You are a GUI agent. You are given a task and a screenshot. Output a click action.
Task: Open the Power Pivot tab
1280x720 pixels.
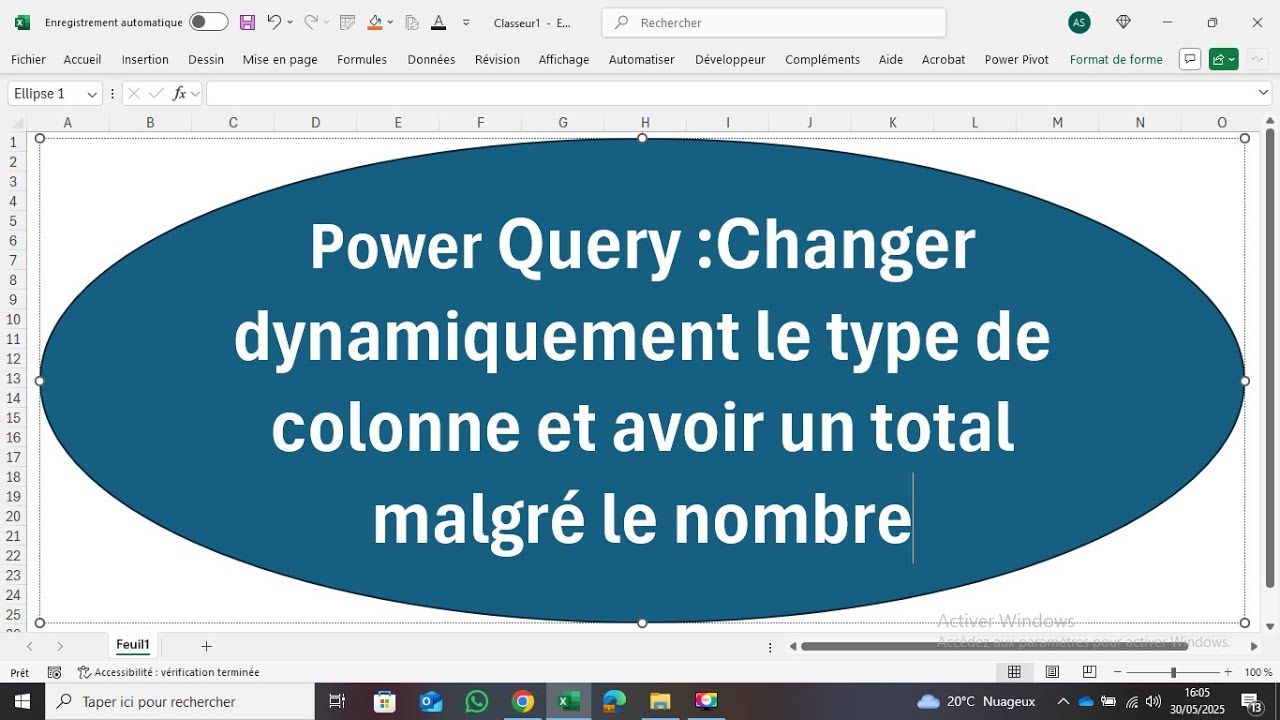[1016, 59]
